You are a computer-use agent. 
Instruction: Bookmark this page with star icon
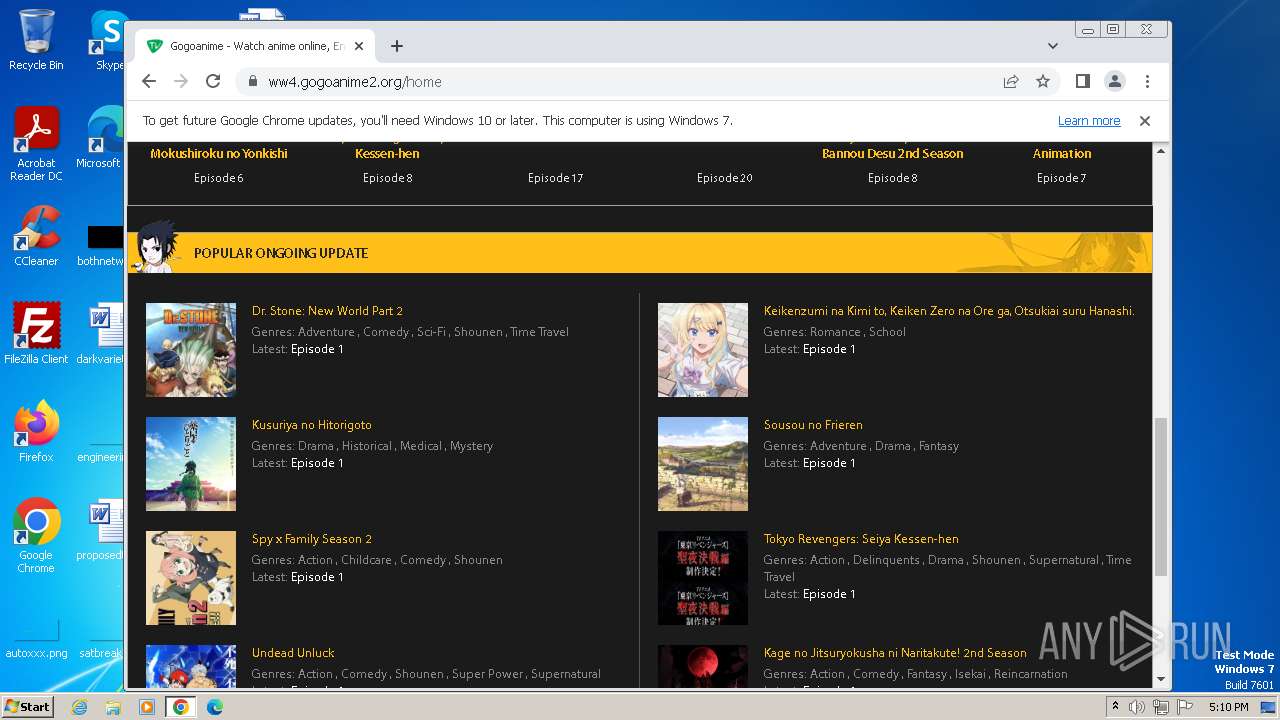1043,82
